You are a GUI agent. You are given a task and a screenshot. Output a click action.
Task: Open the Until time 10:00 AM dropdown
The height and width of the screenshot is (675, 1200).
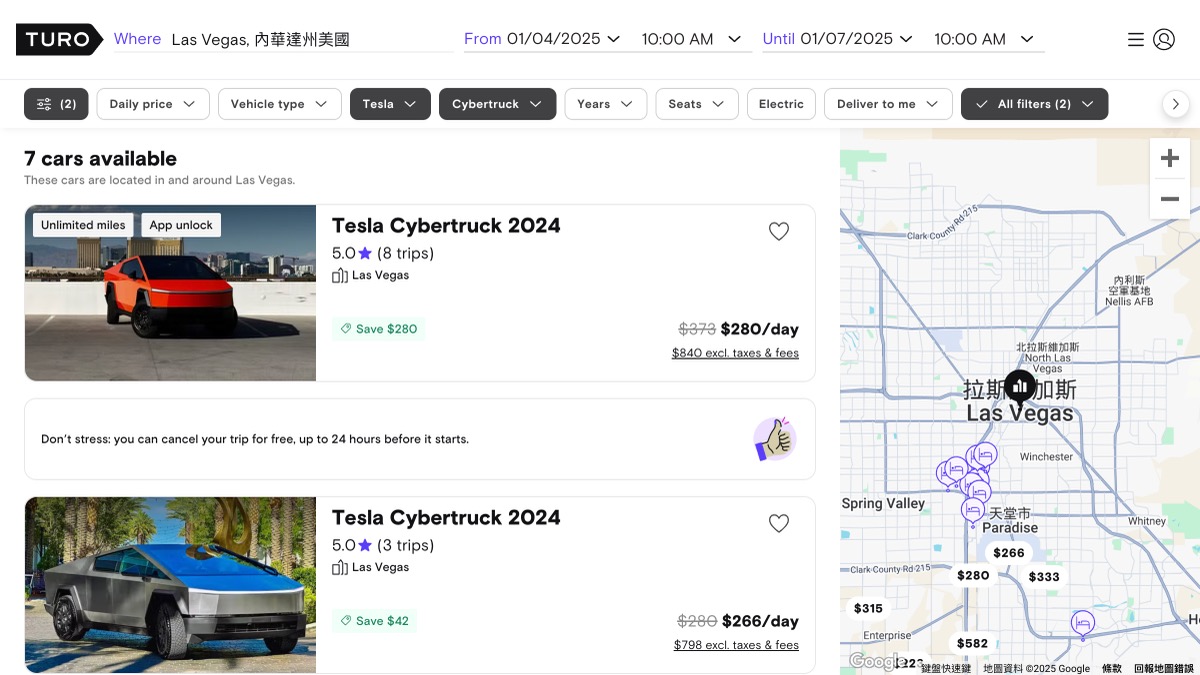[x=984, y=39]
